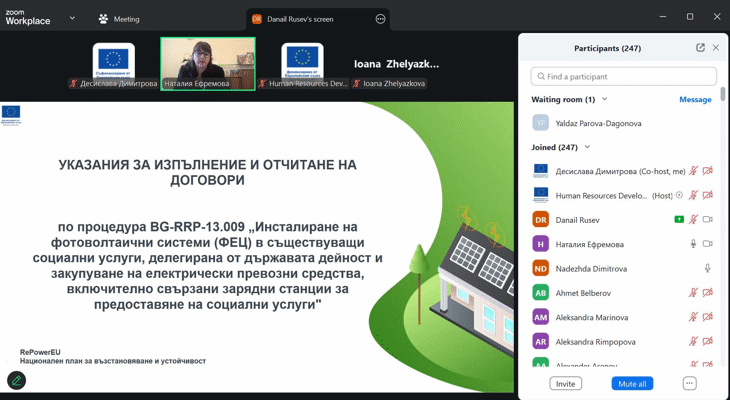Screen dimensions: 730x400
Task: Select Aleksandra Rimpopova participant name
Action: point(595,341)
